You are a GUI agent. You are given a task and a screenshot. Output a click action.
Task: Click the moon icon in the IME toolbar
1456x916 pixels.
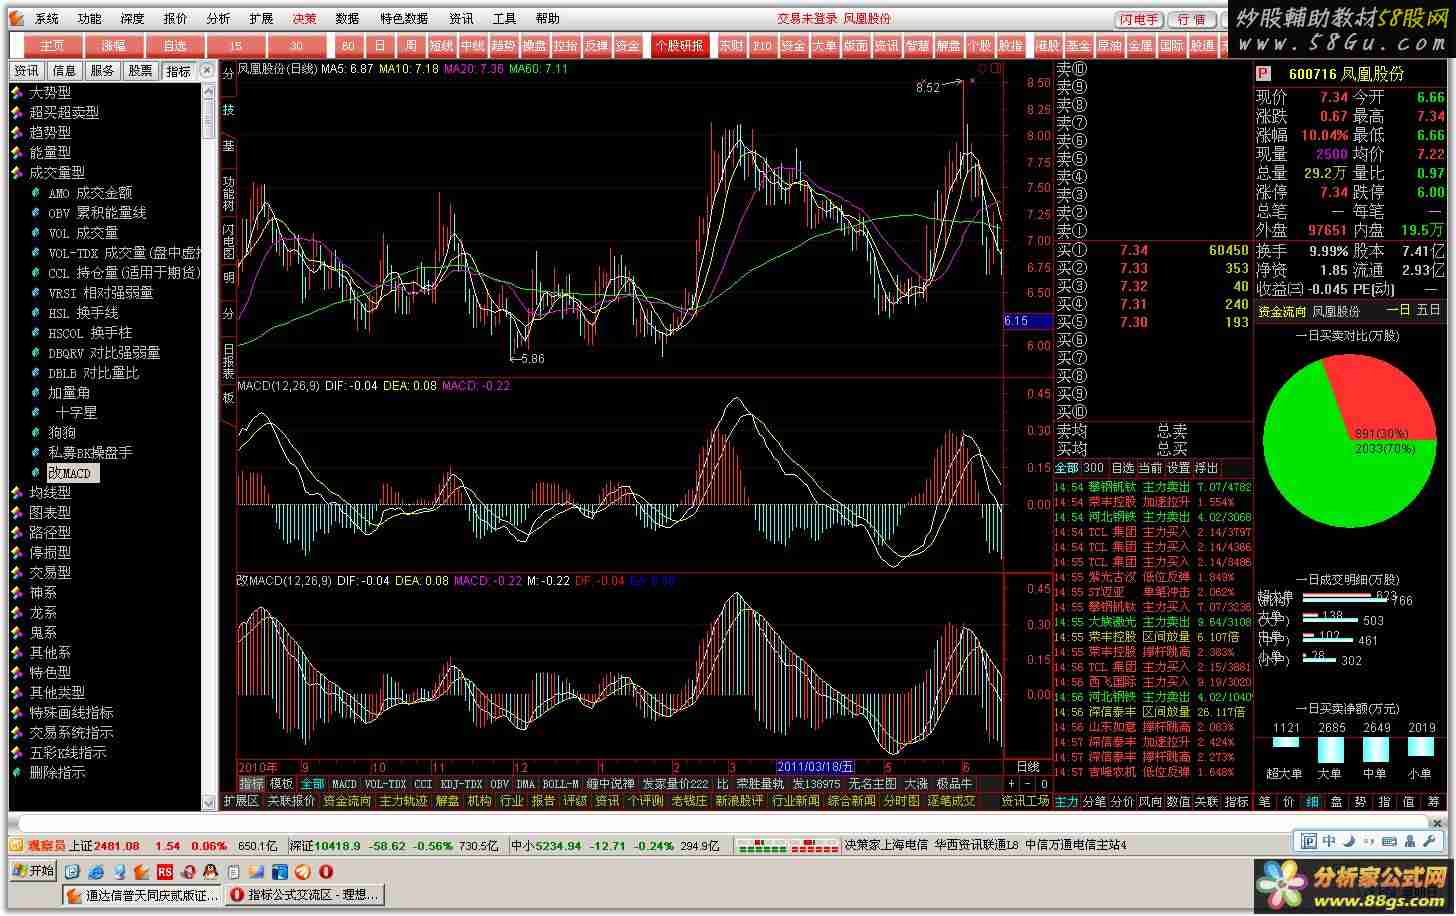click(x=1351, y=841)
